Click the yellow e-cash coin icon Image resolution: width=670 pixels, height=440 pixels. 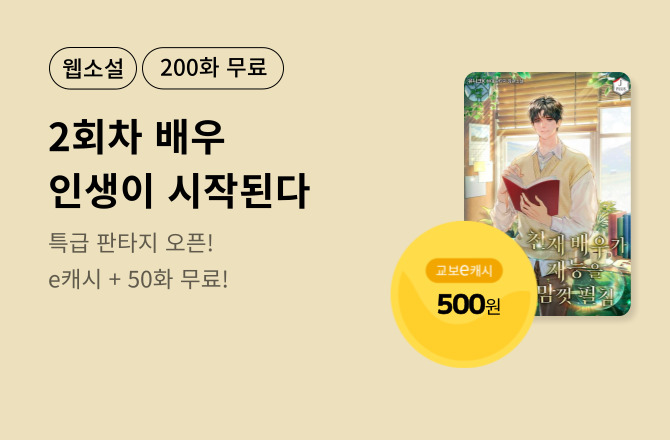[464, 294]
